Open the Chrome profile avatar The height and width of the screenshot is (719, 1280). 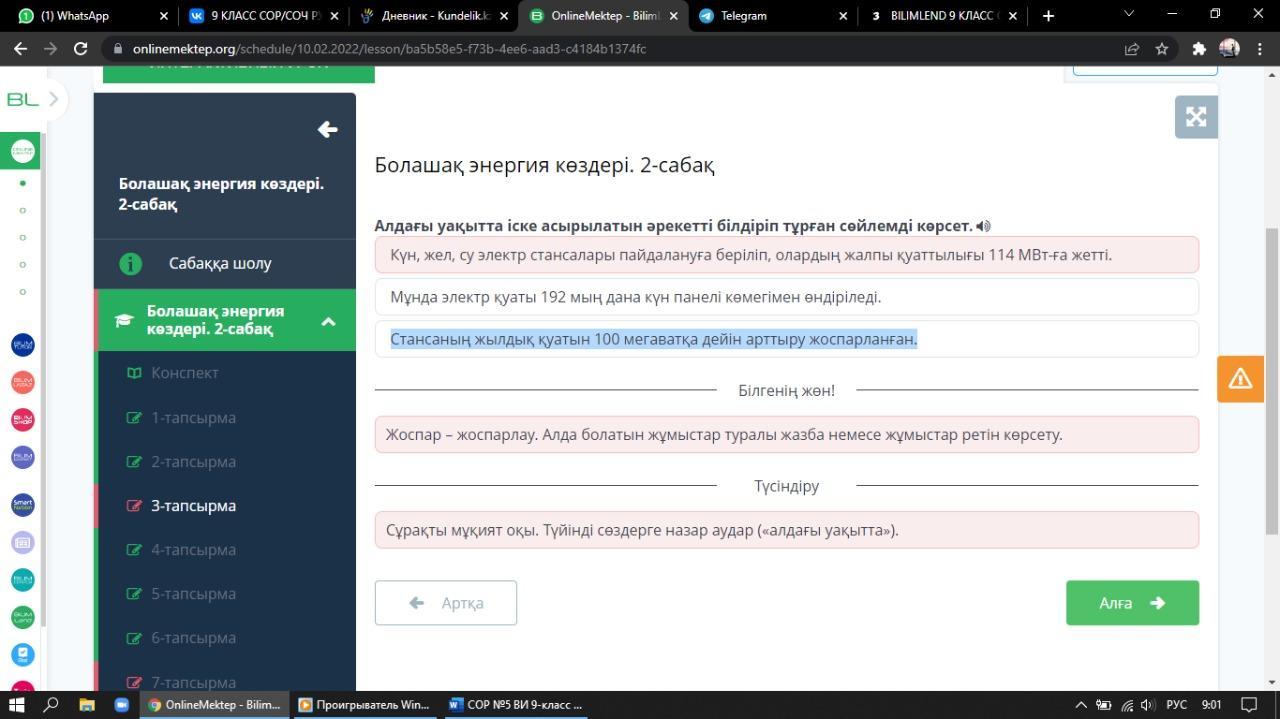coord(1230,48)
